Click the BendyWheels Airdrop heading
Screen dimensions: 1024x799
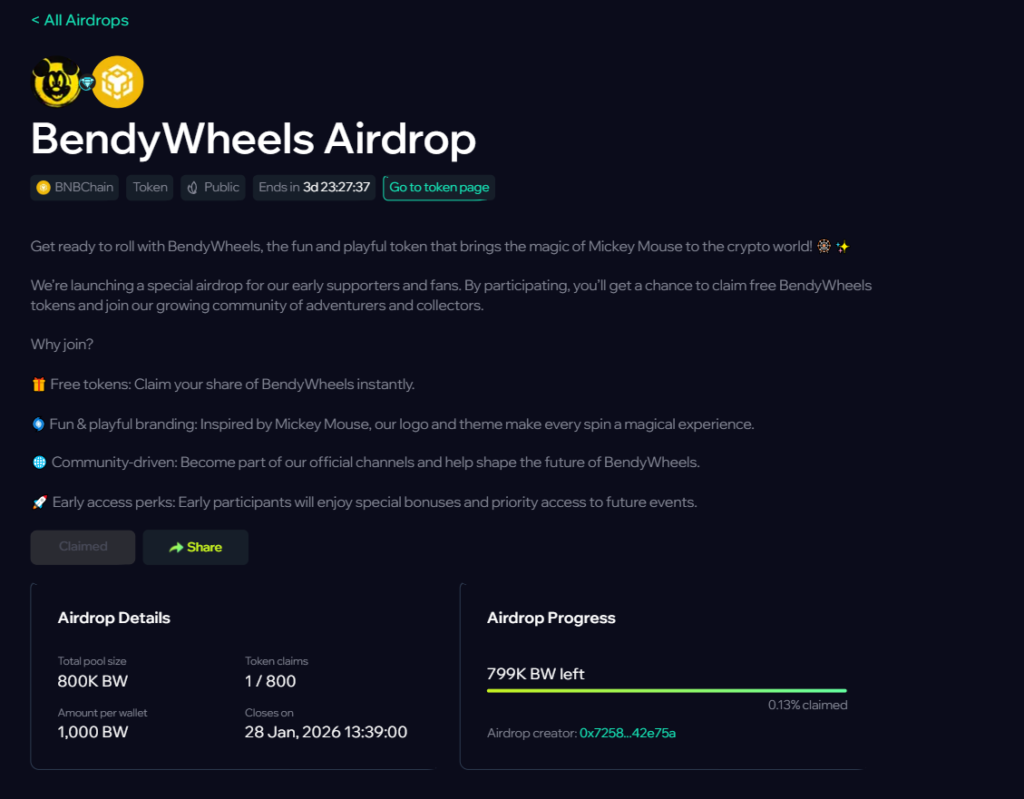(x=253, y=139)
